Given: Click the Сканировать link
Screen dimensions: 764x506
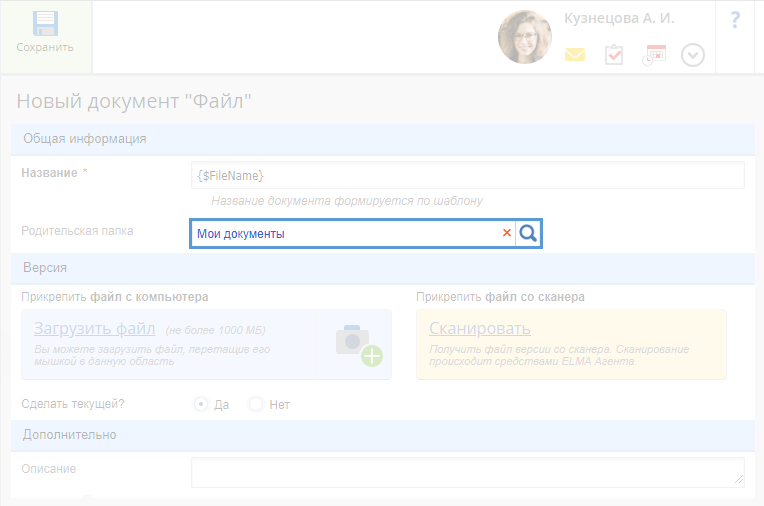Looking at the screenshot, I should point(480,329).
